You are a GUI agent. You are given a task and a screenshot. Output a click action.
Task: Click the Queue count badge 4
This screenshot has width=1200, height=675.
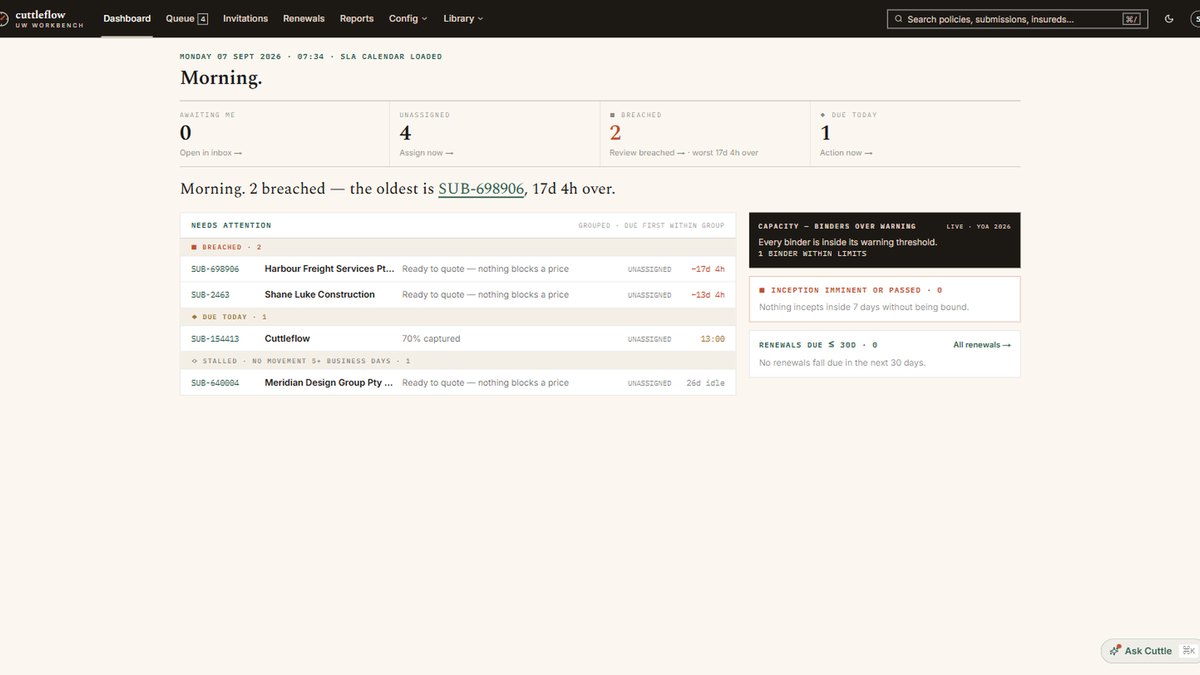pos(203,19)
